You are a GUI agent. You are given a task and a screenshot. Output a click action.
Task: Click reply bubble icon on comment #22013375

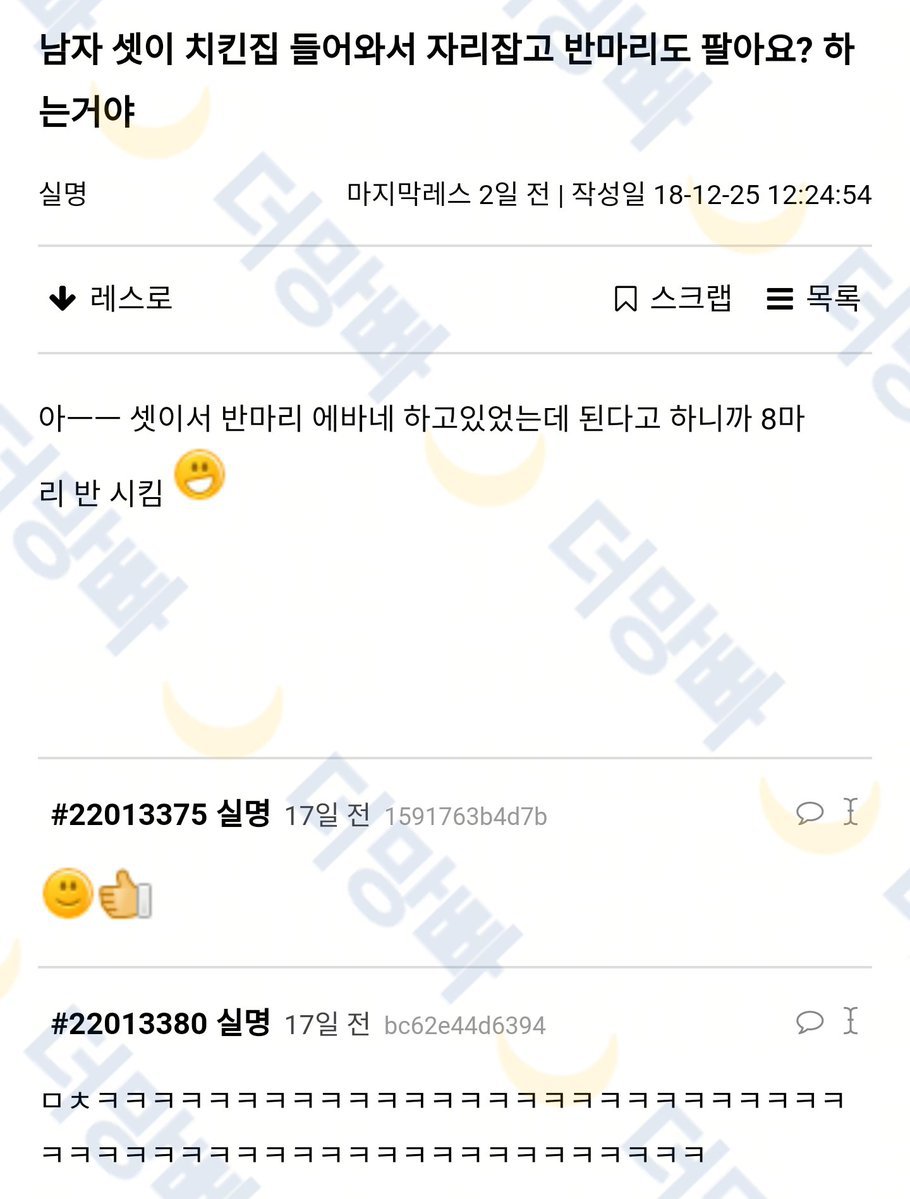pos(809,812)
